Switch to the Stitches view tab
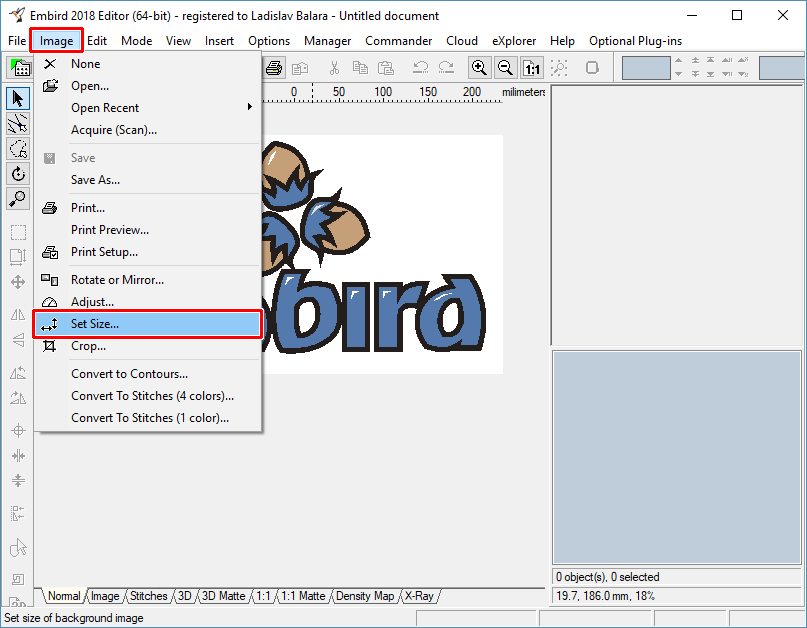 click(x=148, y=596)
